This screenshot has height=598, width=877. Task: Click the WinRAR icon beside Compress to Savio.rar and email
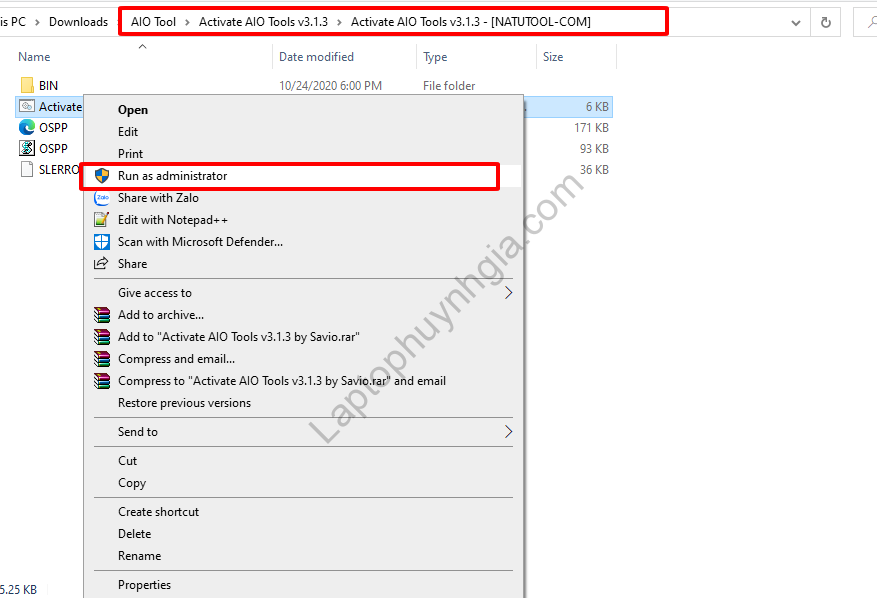(102, 381)
